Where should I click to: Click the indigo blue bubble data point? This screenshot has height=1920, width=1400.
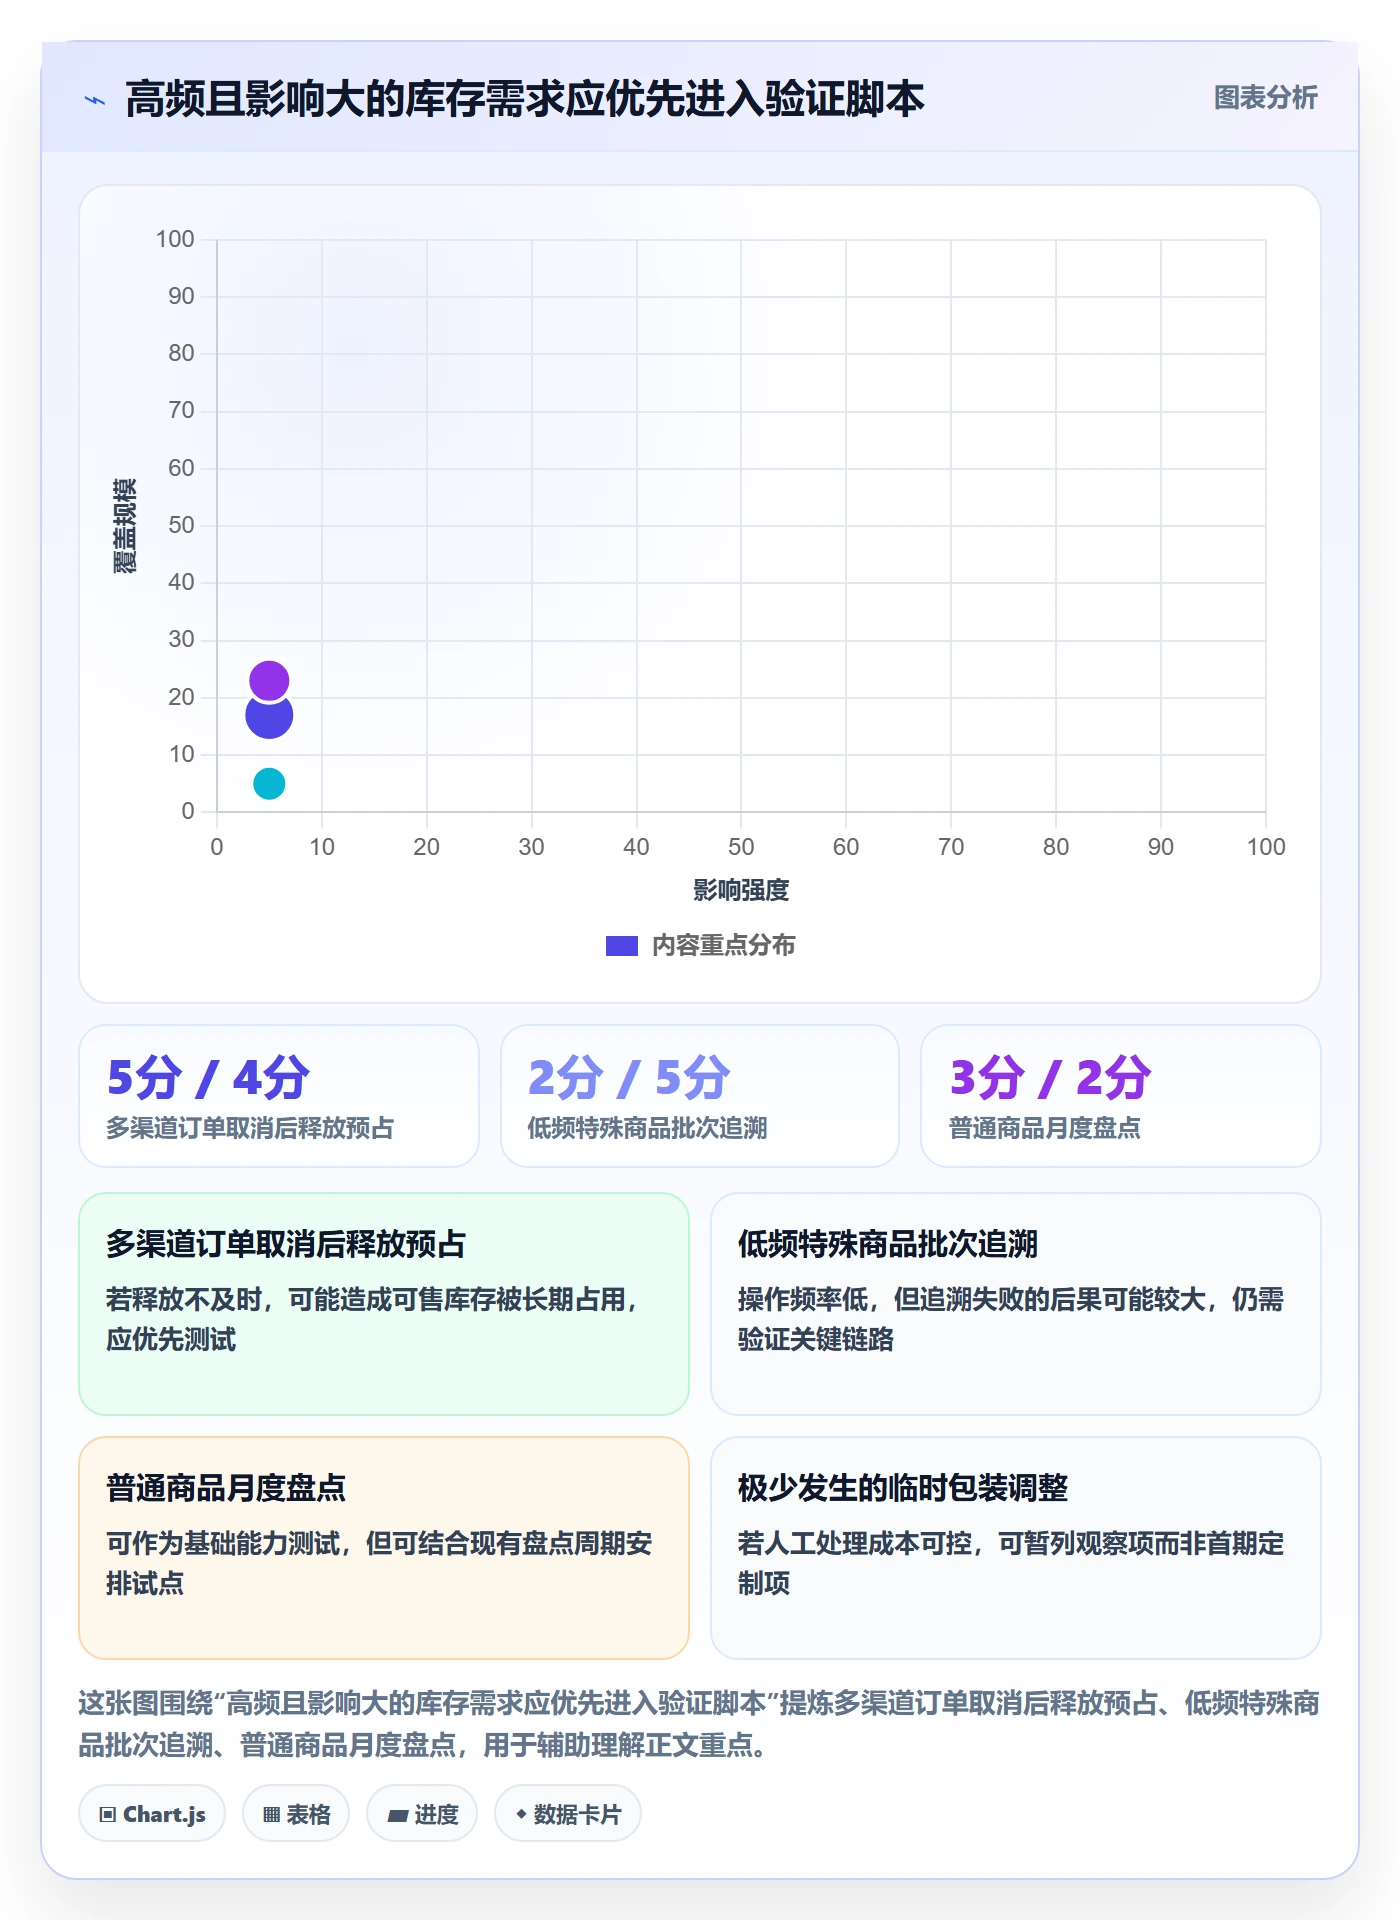269,715
